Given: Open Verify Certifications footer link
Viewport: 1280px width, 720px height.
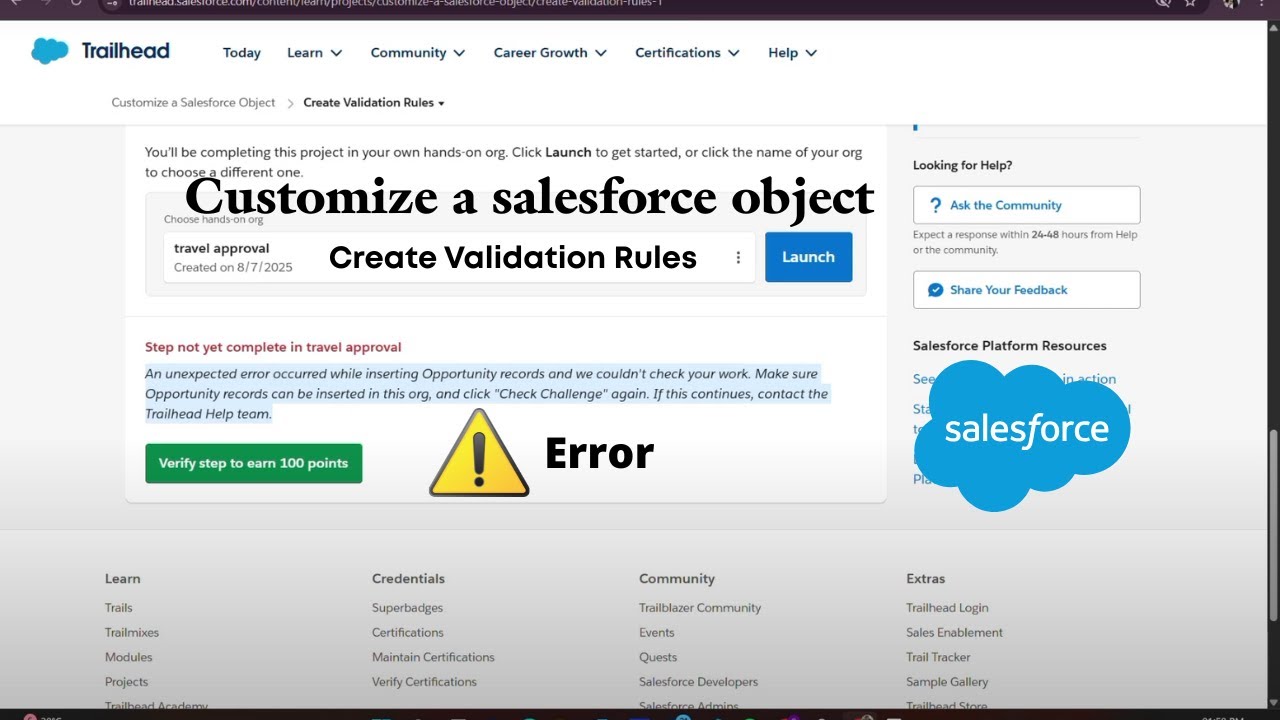Looking at the screenshot, I should pyautogui.click(x=424, y=682).
